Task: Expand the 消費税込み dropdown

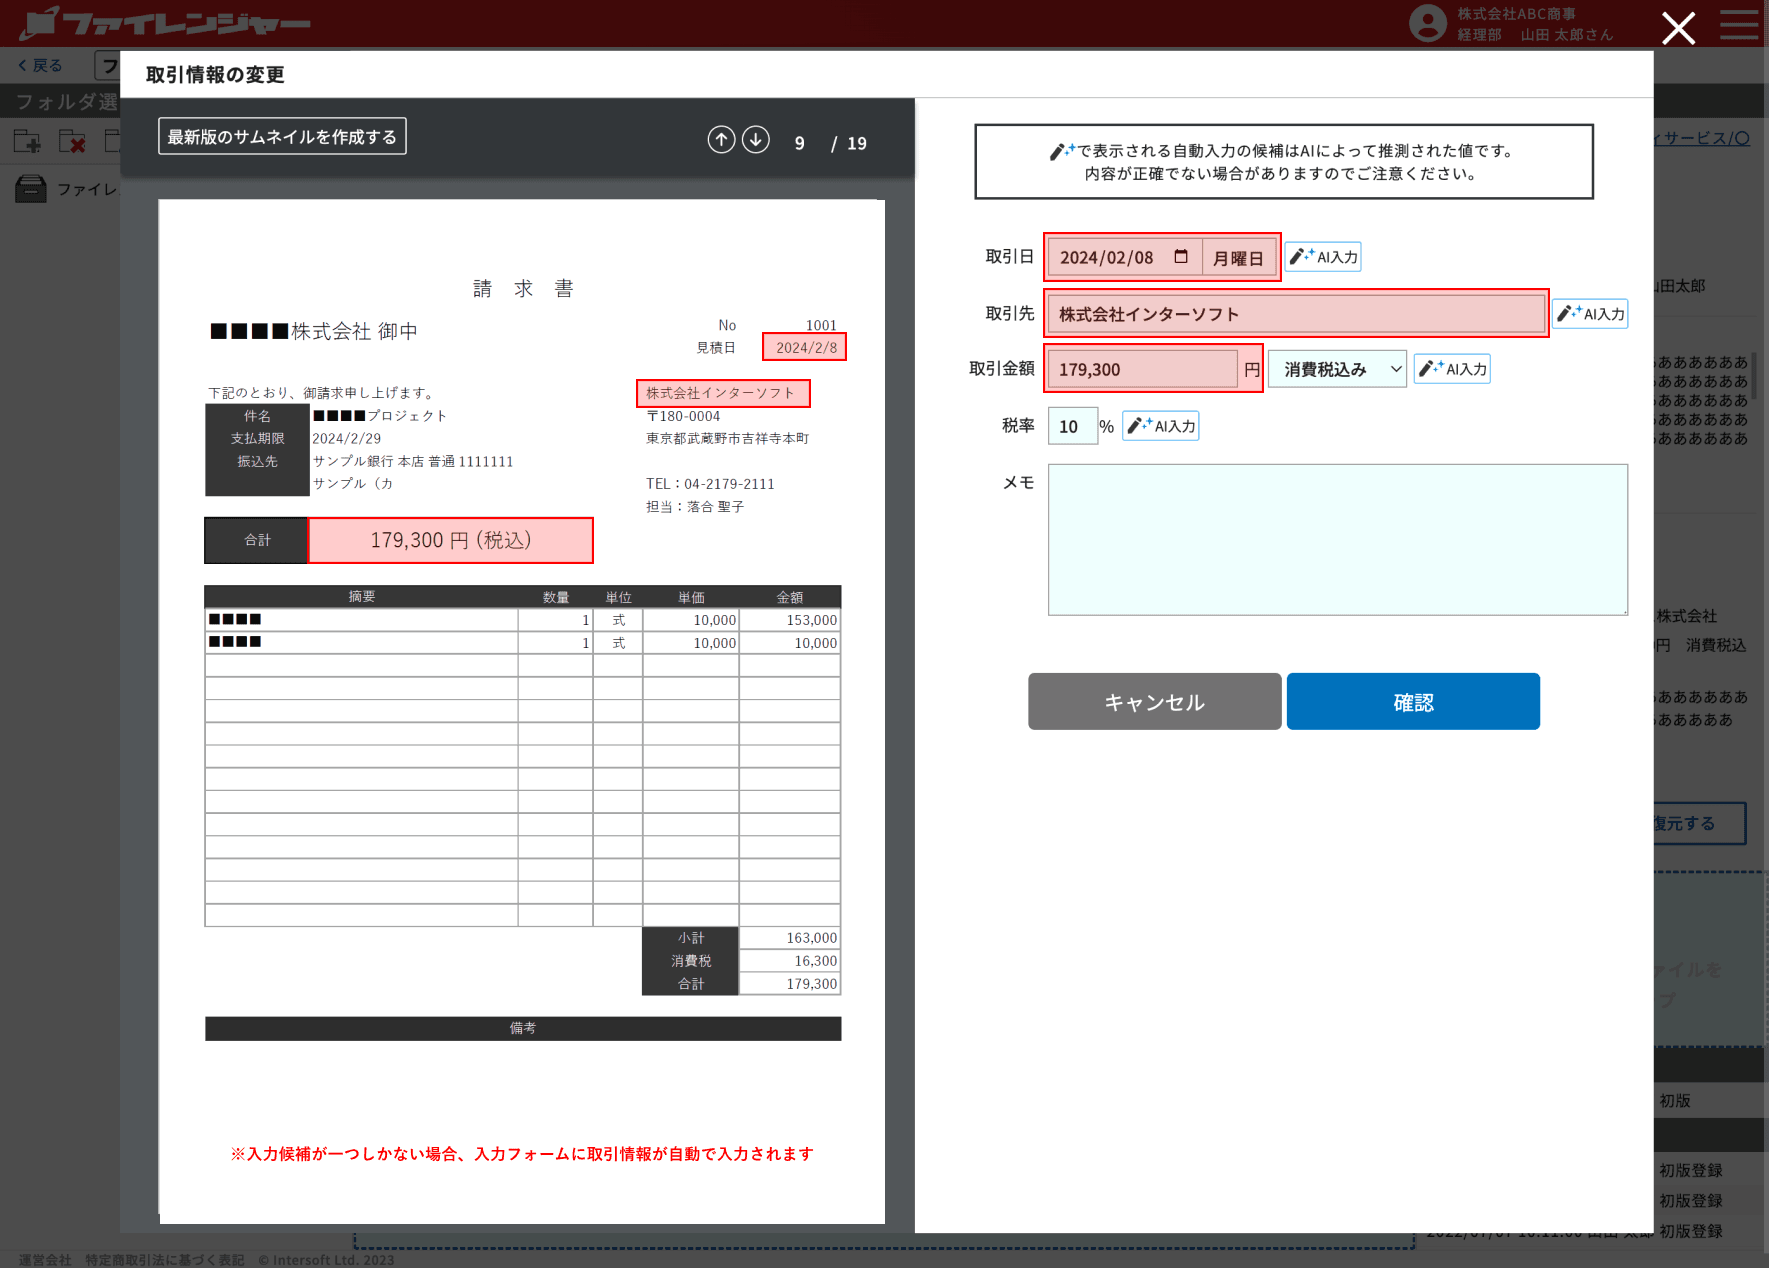Action: click(1337, 369)
